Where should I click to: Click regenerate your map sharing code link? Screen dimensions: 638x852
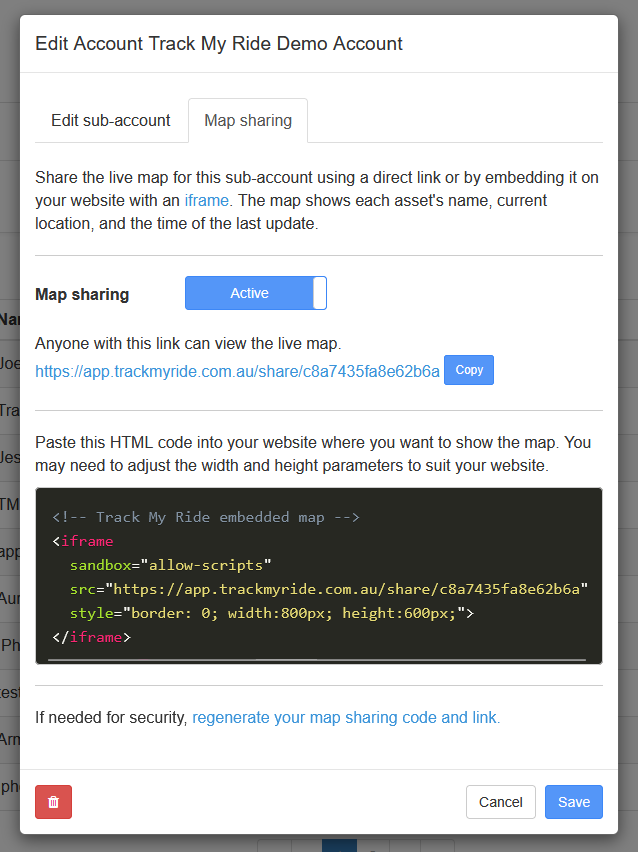coord(346,718)
